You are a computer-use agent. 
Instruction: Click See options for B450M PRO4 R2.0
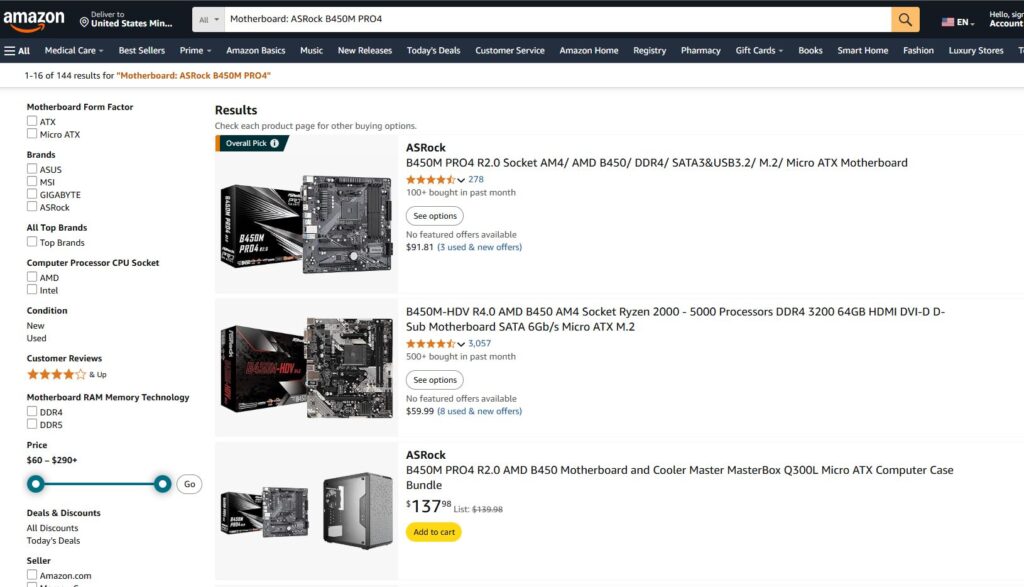tap(435, 216)
